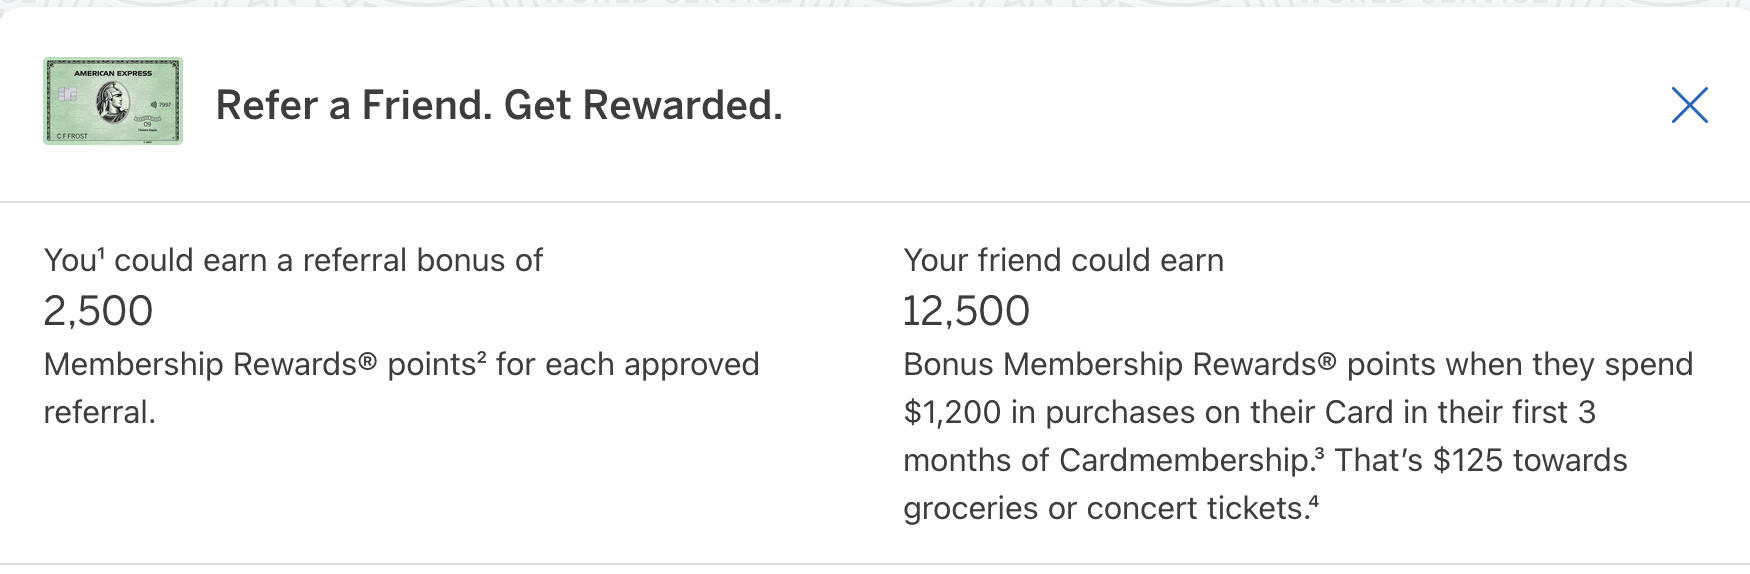Open footnote 2 after "points"
Viewport: 1750px width, 574px height.
click(x=481, y=356)
